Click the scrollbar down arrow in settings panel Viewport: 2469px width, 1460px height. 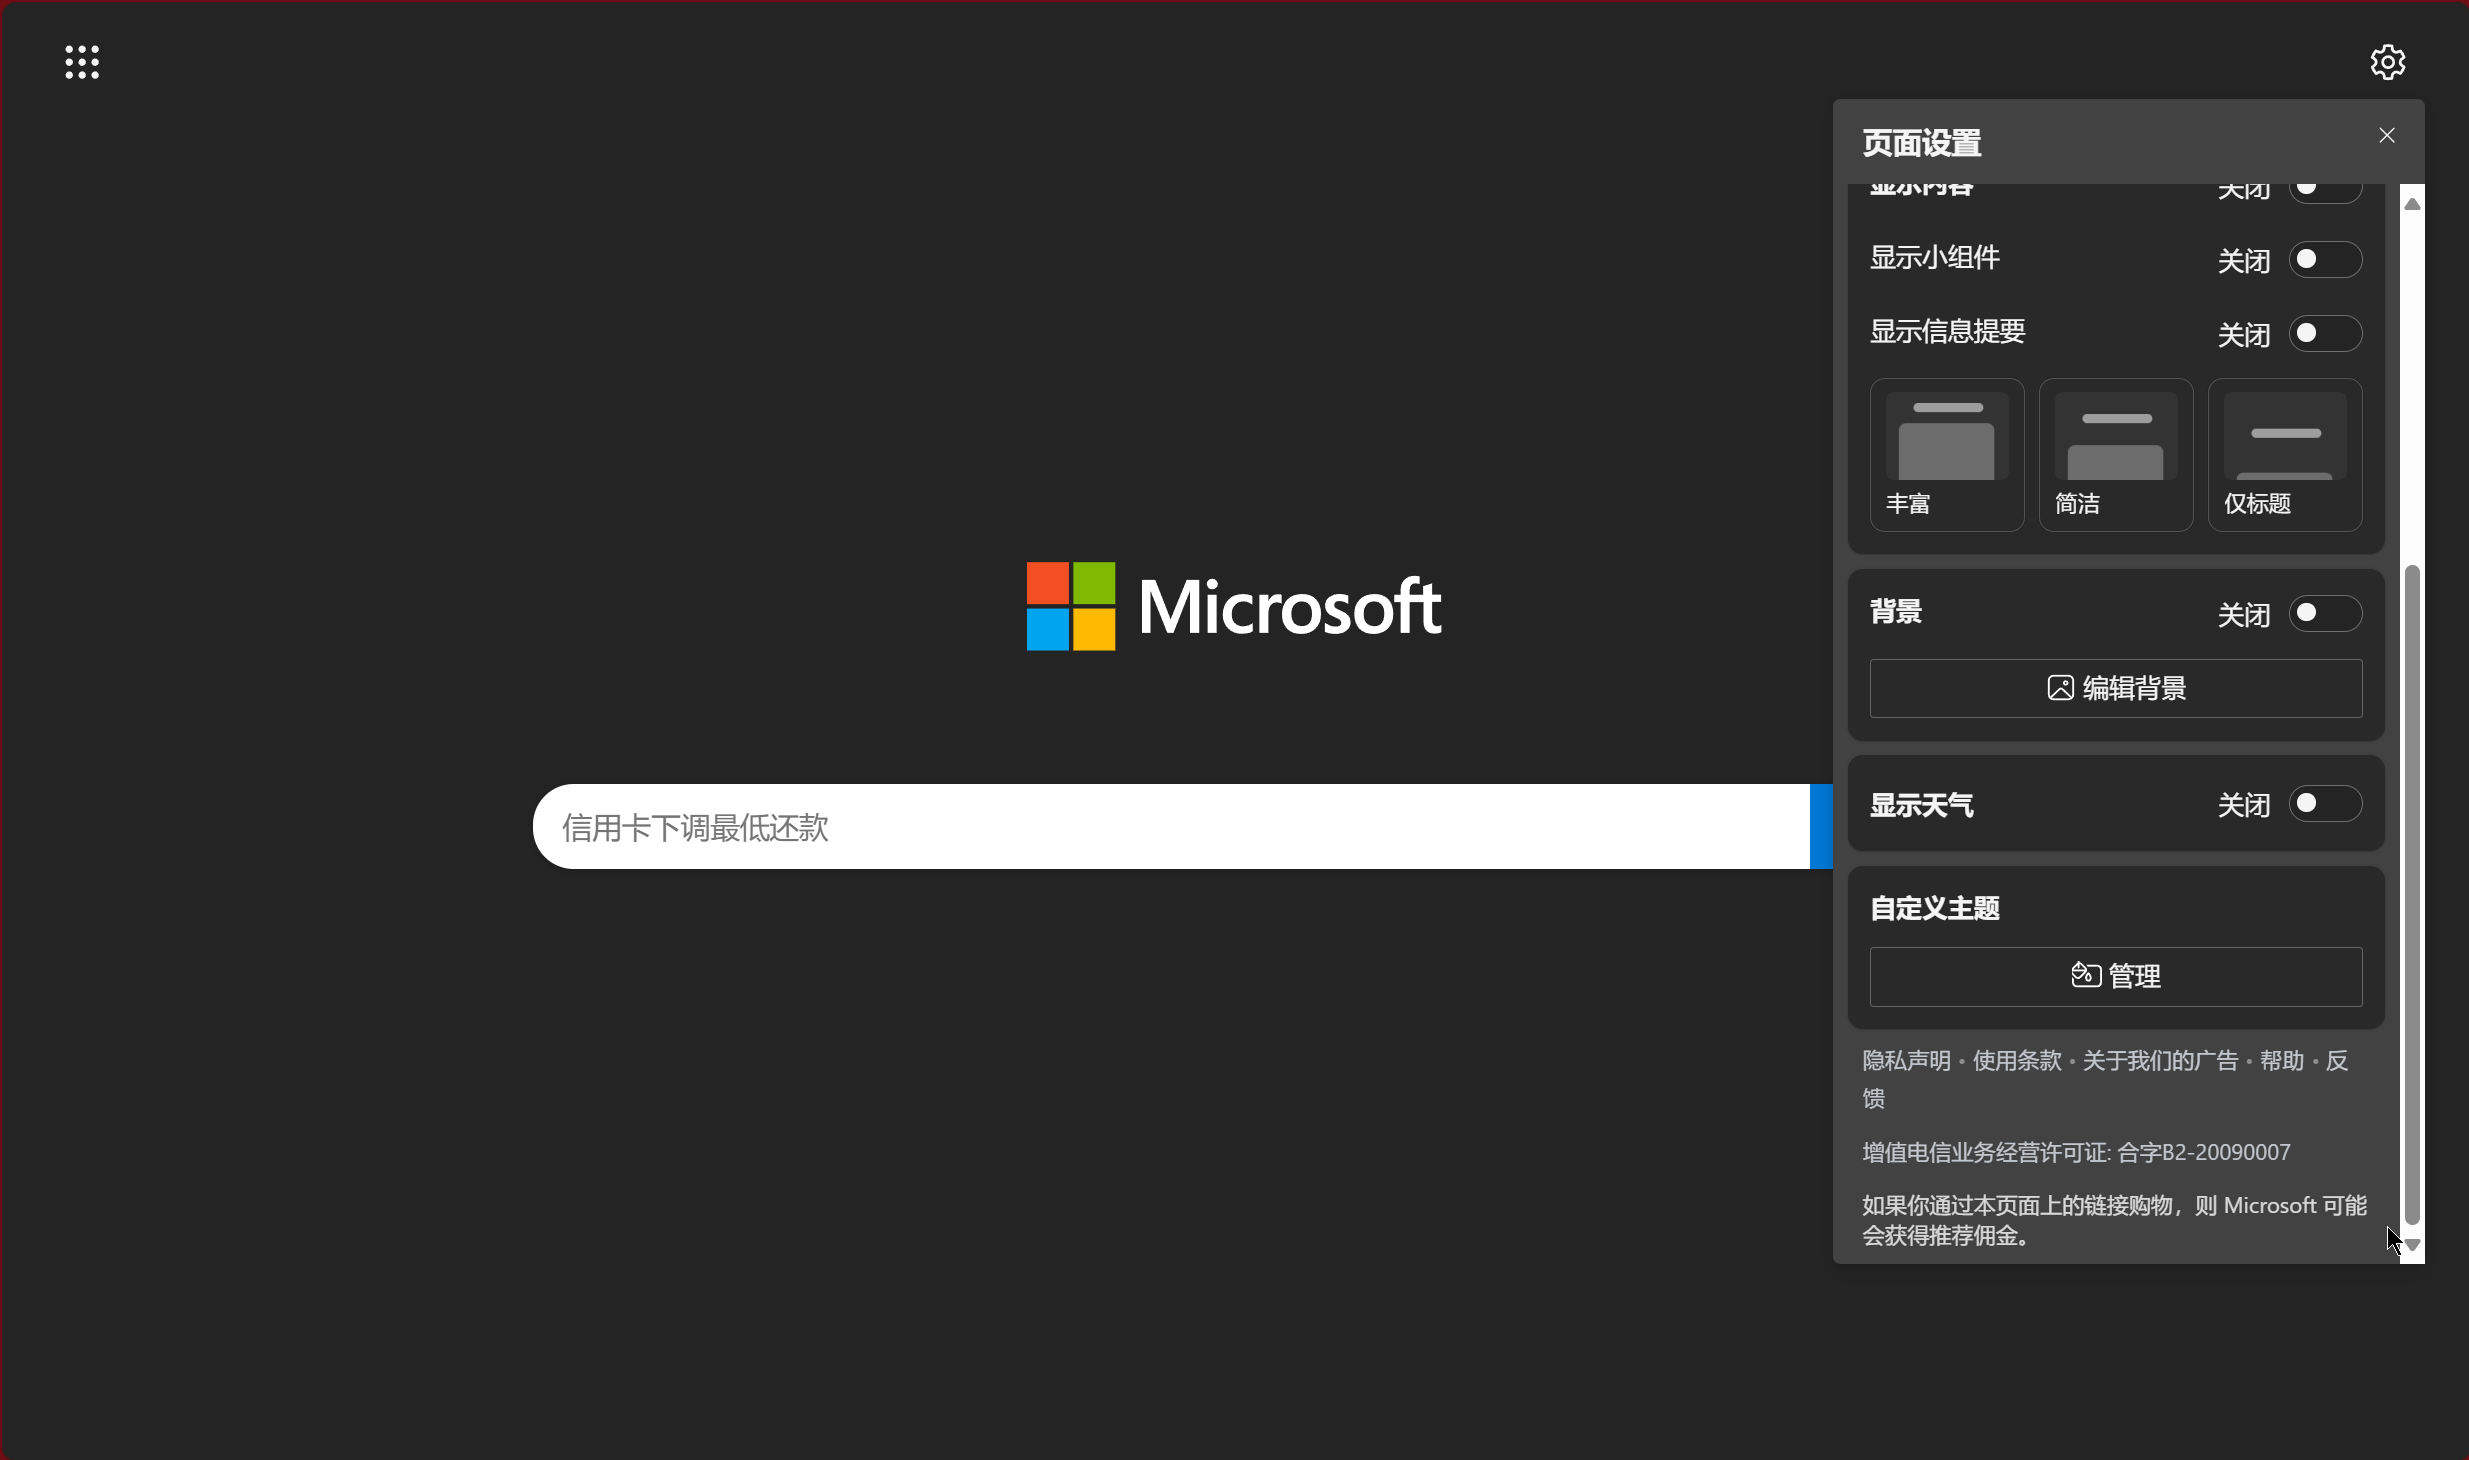[x=2412, y=1245]
